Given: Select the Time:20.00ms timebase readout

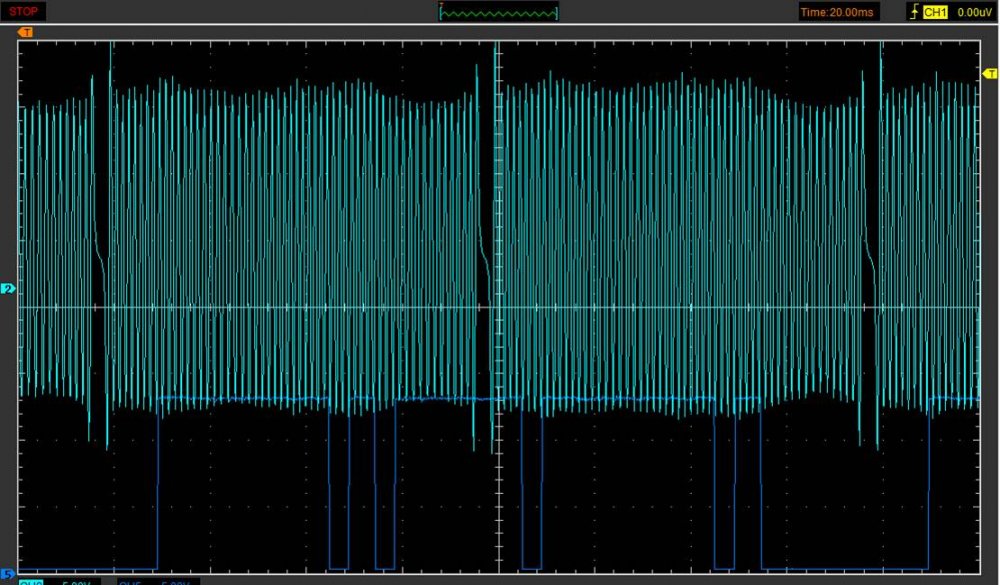Looking at the screenshot, I should (838, 12).
